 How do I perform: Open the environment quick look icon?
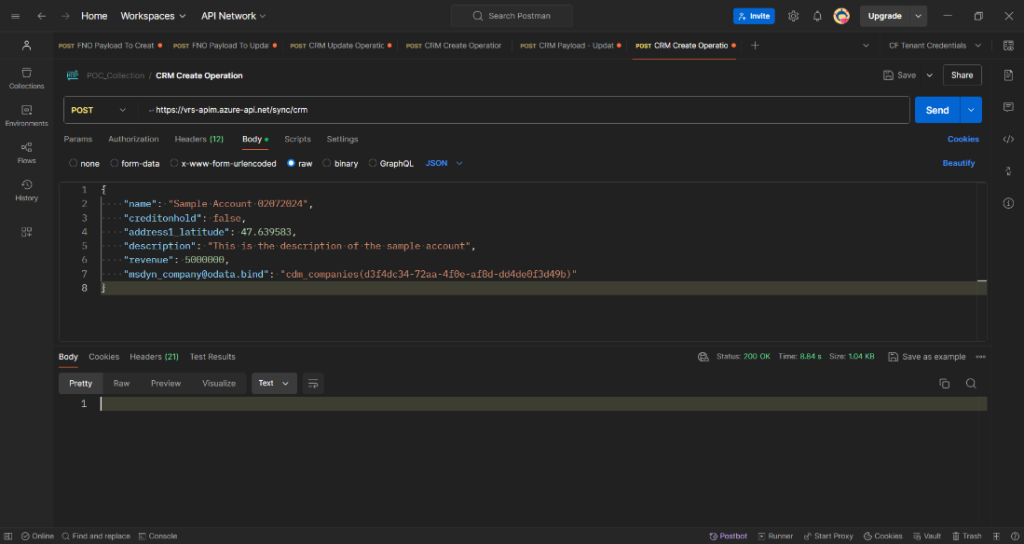coord(1008,45)
